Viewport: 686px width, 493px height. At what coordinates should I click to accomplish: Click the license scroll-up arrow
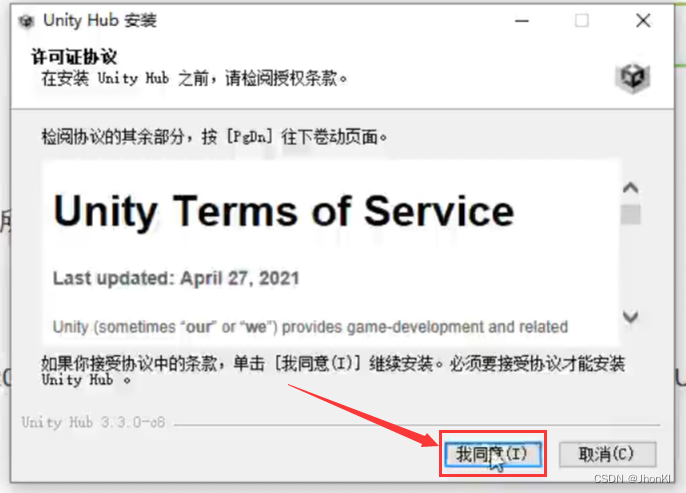coord(630,188)
